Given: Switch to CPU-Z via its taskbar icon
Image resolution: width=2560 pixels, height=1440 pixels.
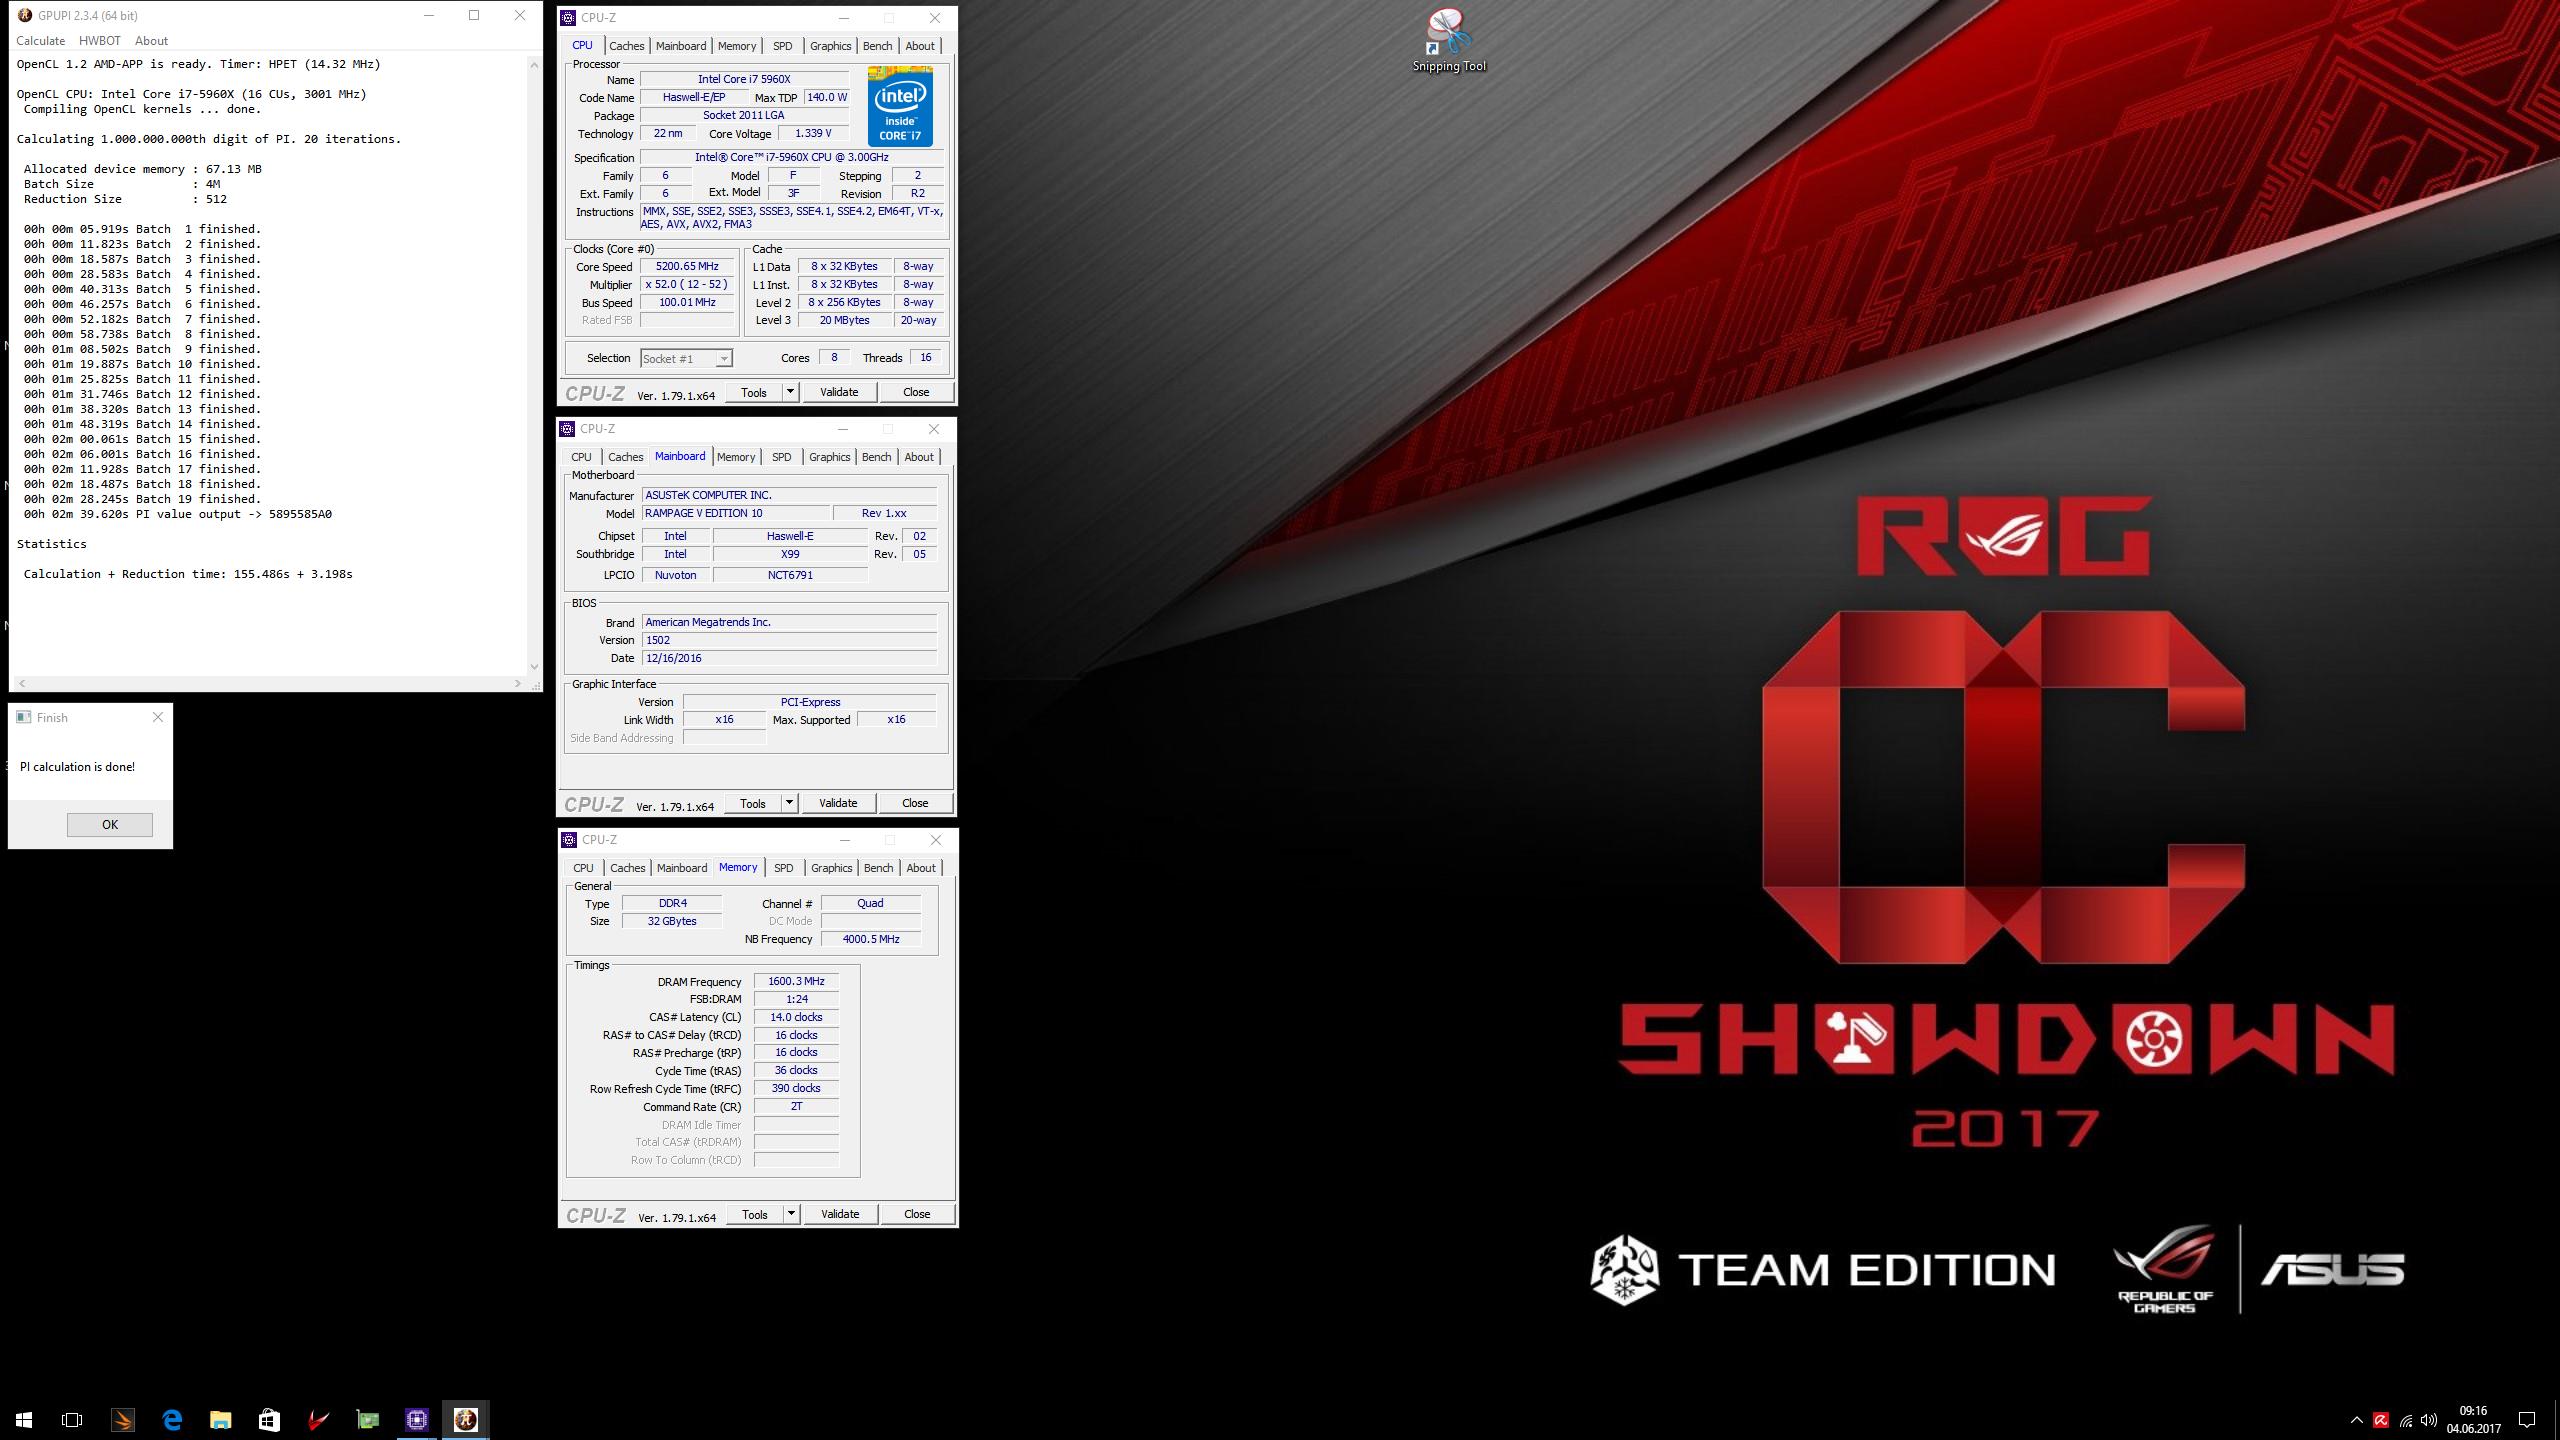Looking at the screenshot, I should coord(417,1419).
